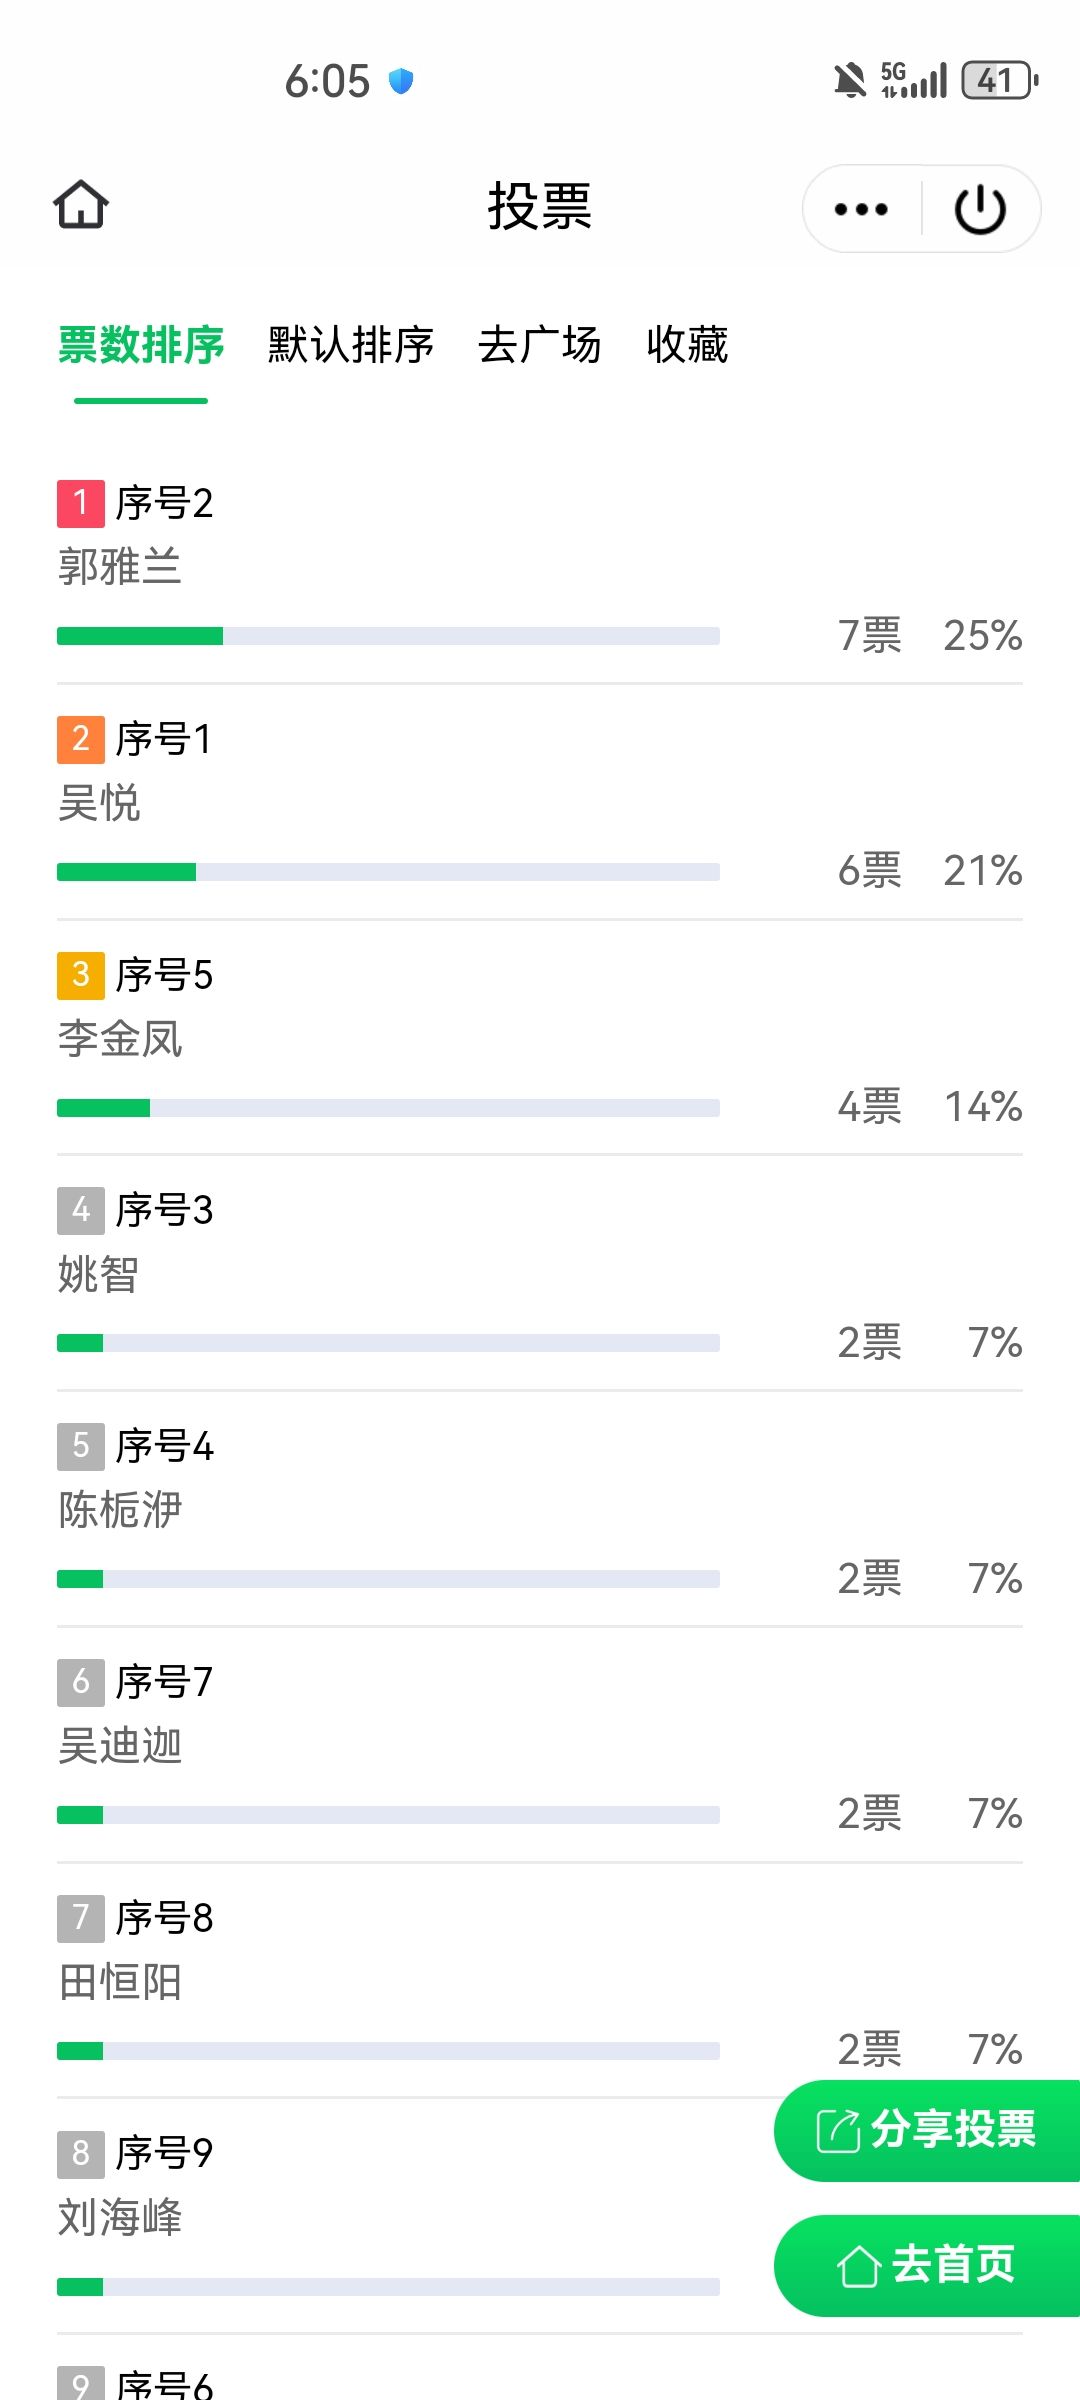Switch to 默认排序 tab

pyautogui.click(x=350, y=345)
